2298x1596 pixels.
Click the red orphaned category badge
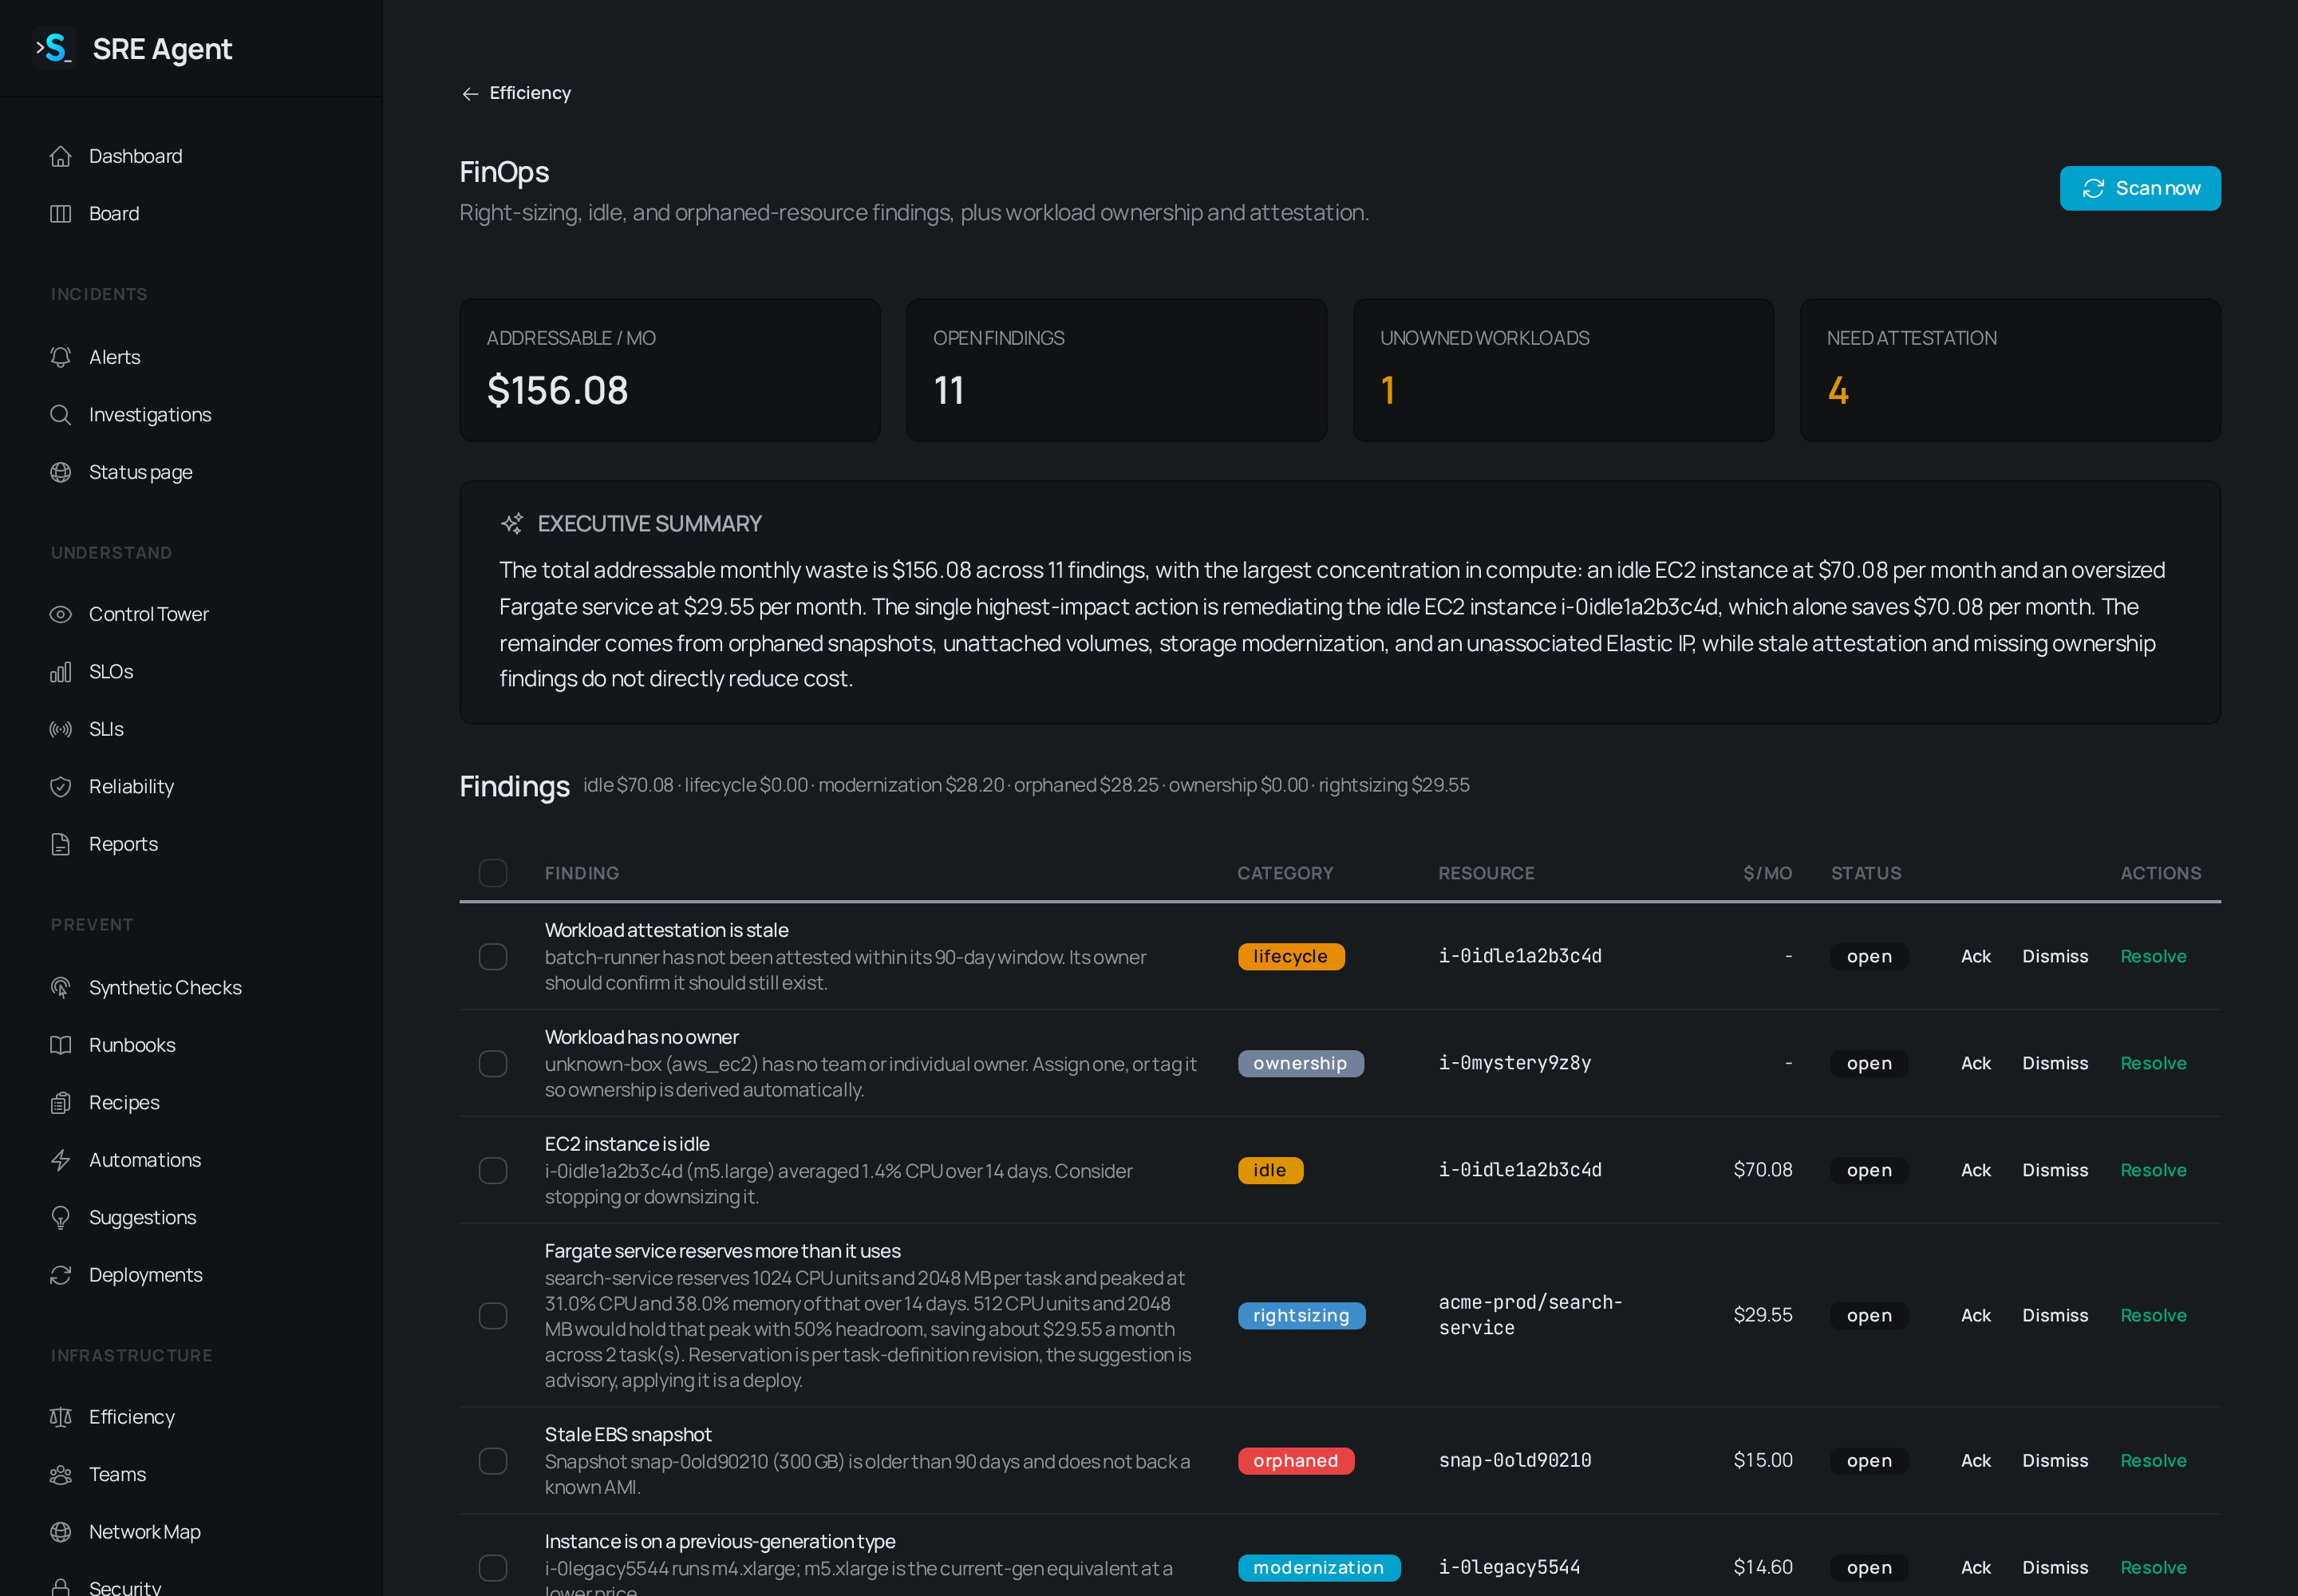pyautogui.click(x=1296, y=1461)
